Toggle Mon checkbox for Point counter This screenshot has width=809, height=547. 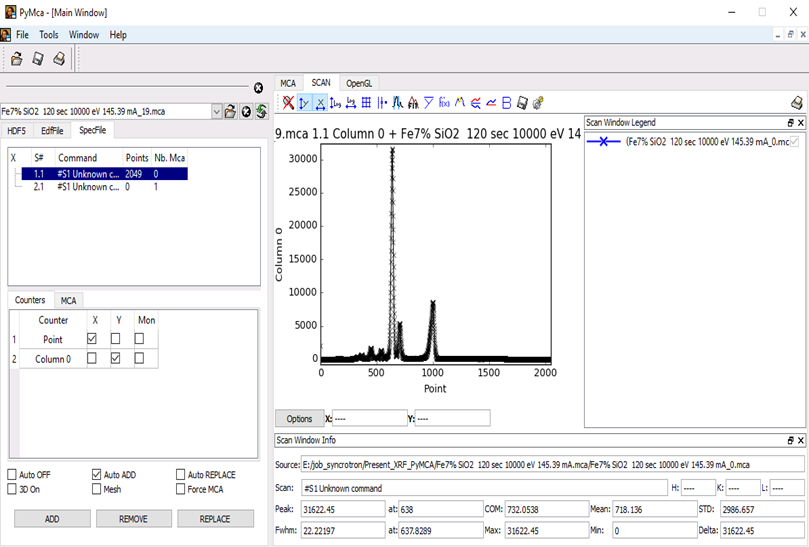point(139,339)
